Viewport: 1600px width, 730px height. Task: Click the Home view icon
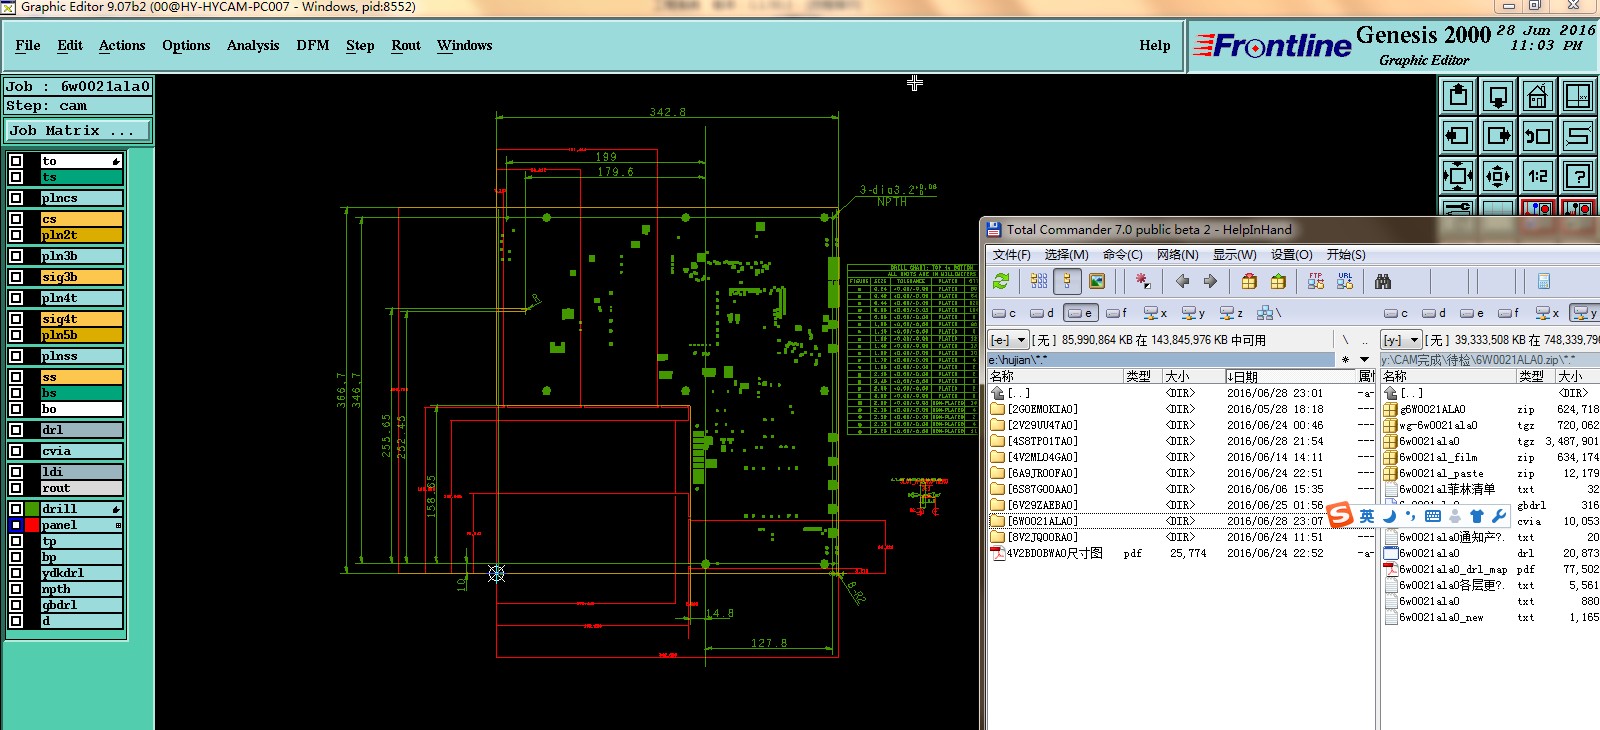tap(1537, 96)
